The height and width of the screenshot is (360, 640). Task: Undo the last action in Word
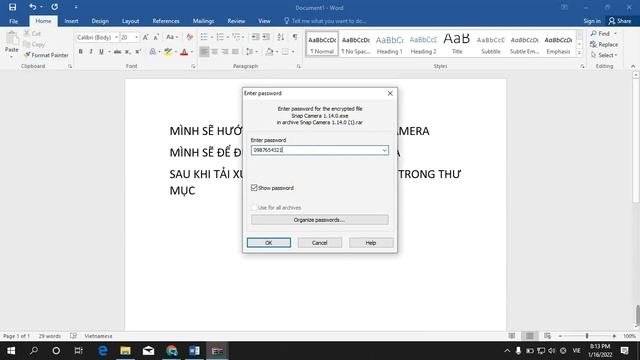(x=33, y=7)
